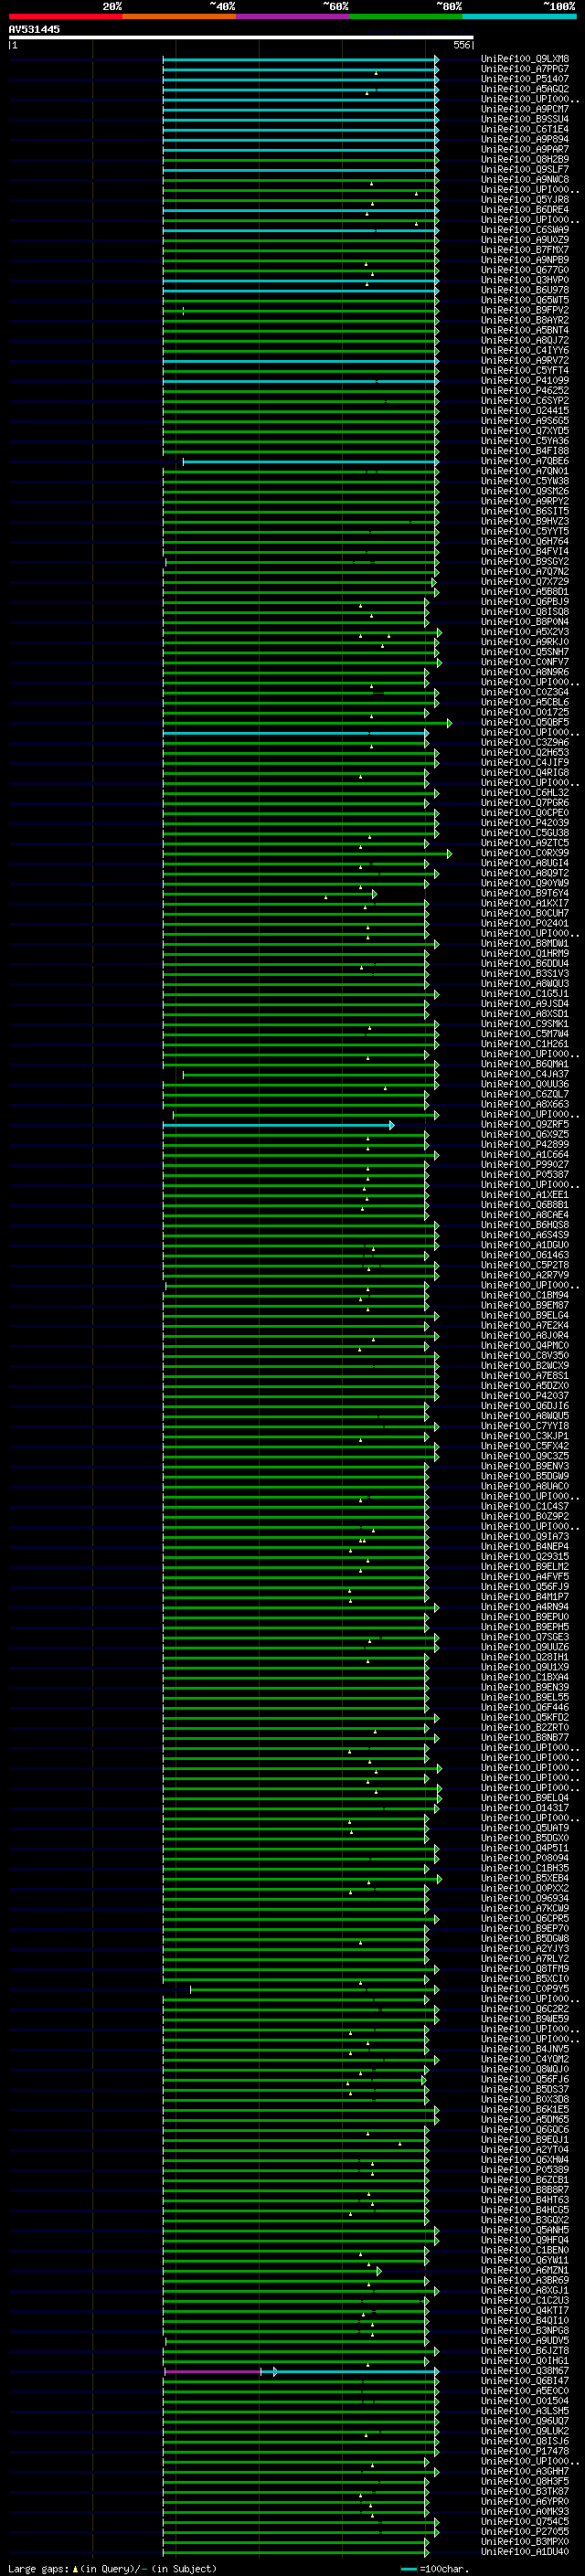
Task: Select hit UniRef100_B7FMX7
Action: point(525,250)
